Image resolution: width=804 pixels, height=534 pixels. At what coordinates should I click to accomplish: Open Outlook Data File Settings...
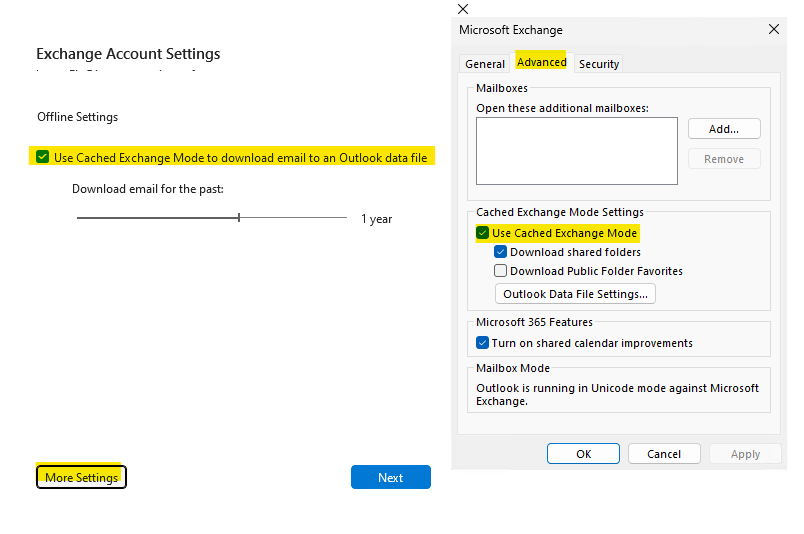coord(575,294)
